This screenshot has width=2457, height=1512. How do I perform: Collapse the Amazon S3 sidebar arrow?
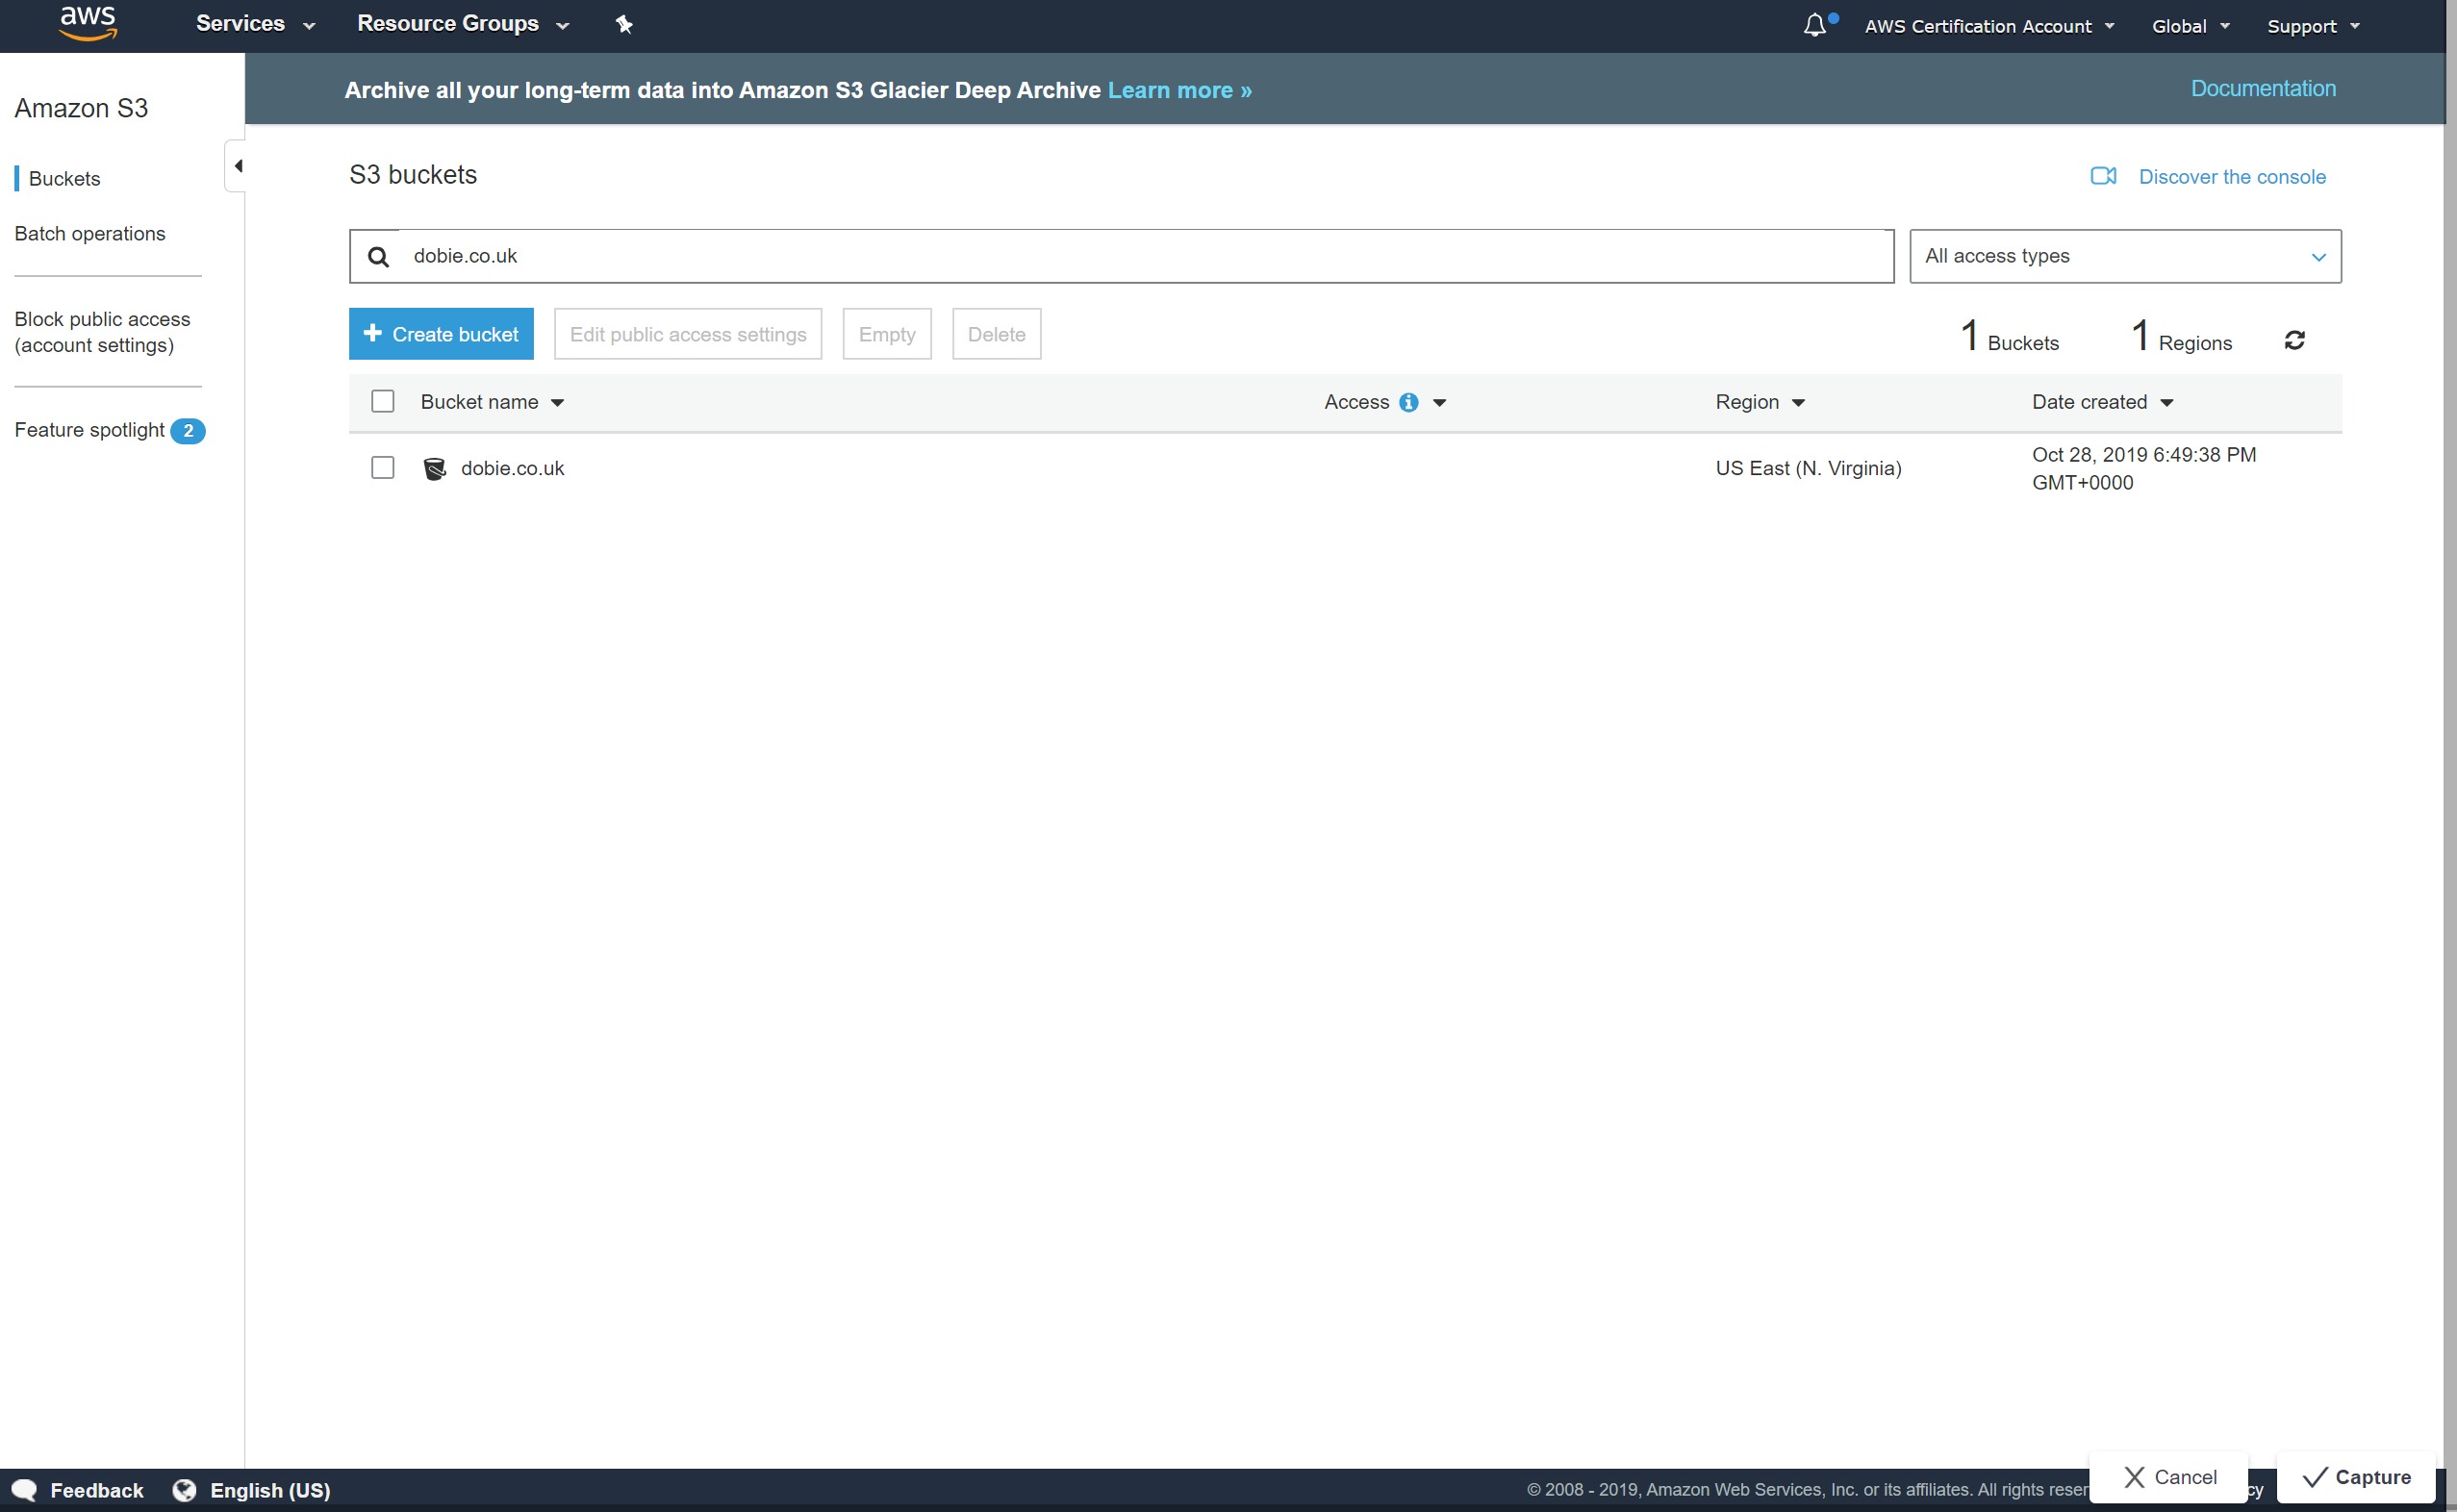237,166
